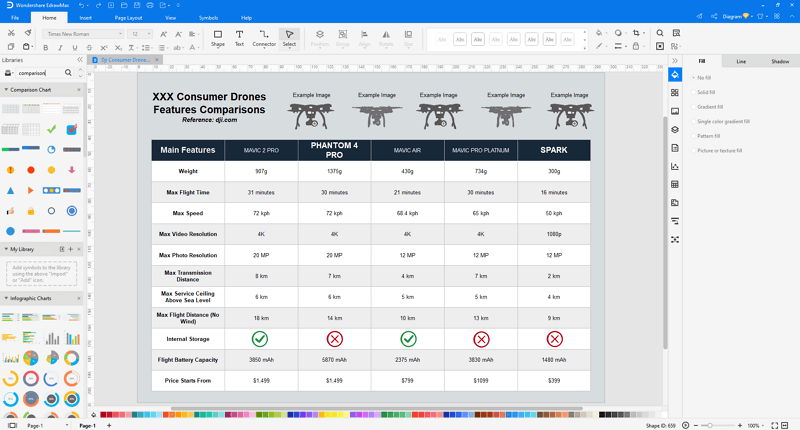Open the Layers icon in right sidebar
The width and height of the screenshot is (800, 430).
tap(675, 130)
